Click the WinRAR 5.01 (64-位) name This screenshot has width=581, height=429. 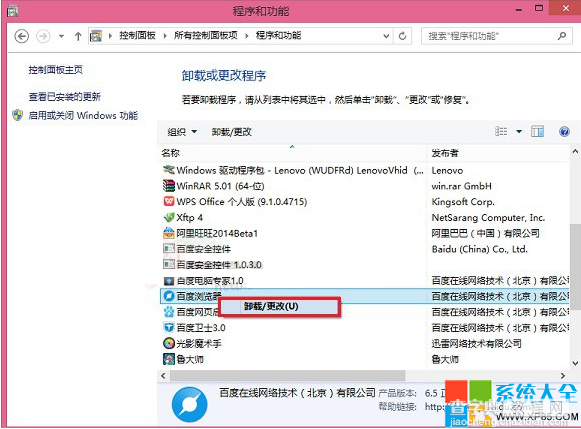click(x=220, y=186)
